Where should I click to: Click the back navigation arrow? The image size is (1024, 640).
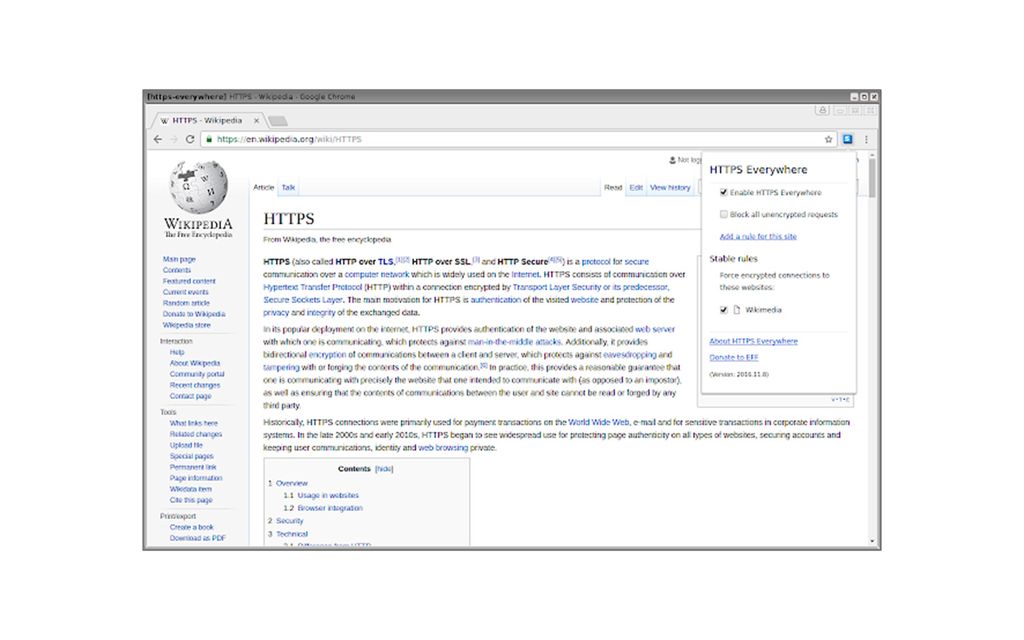click(x=159, y=139)
